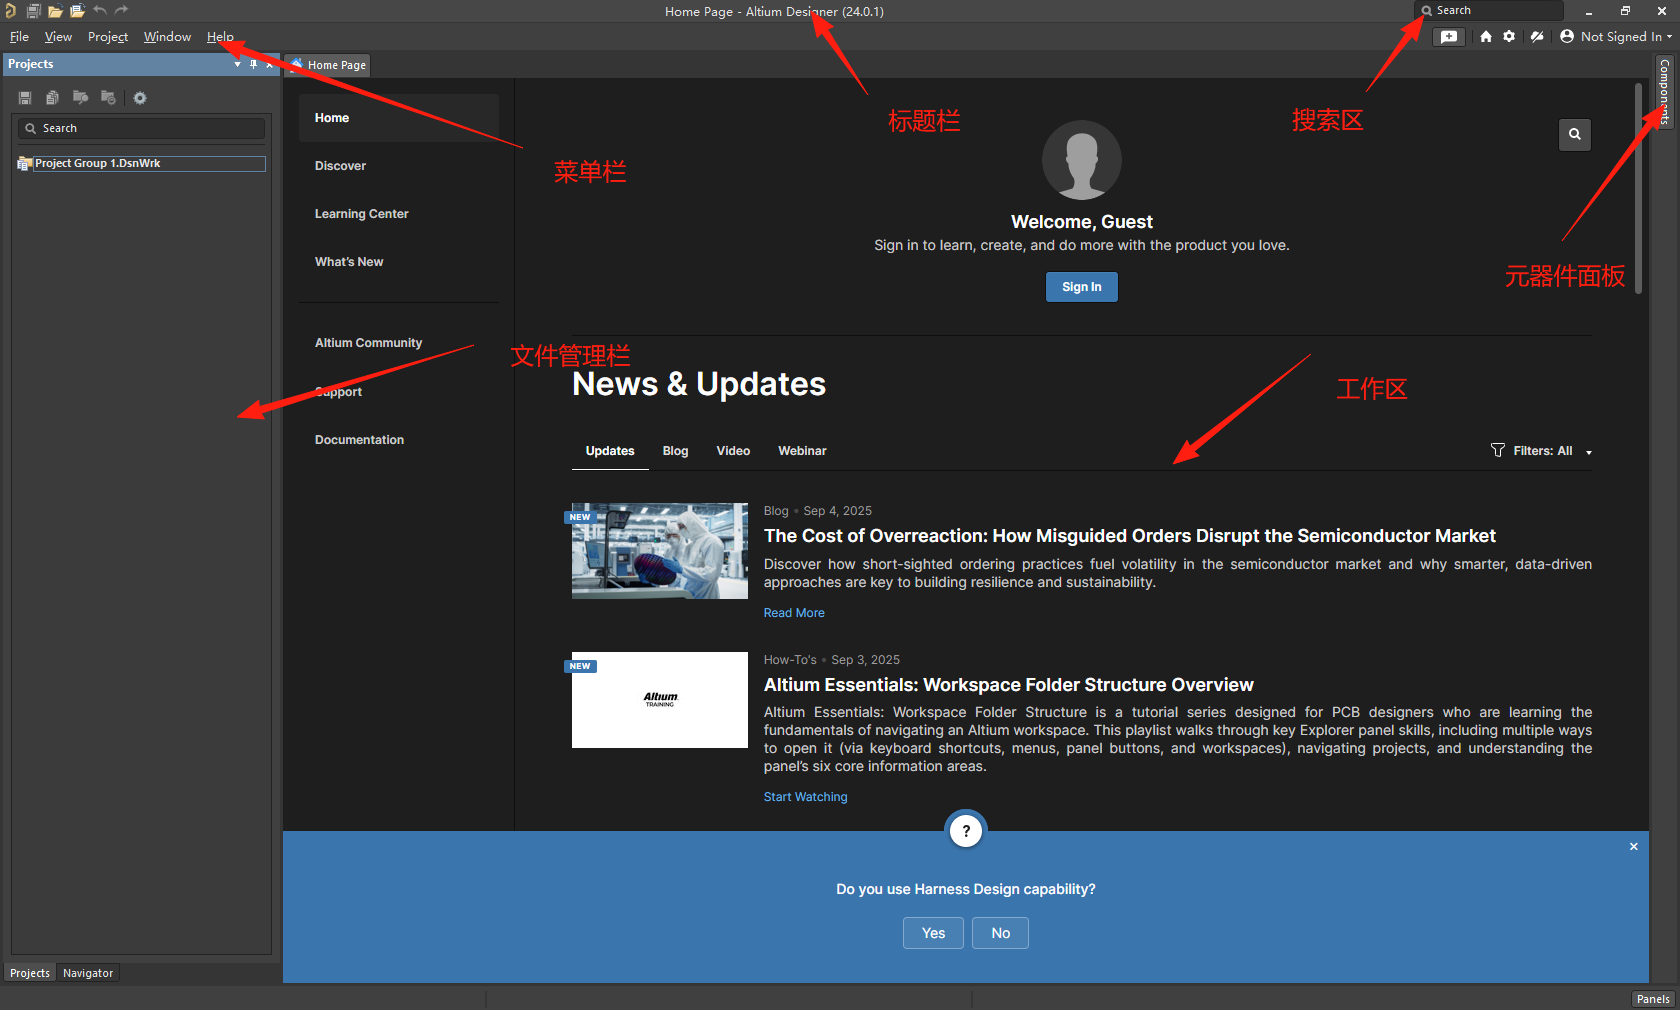Switch to the Navigator panel tab

(88, 973)
